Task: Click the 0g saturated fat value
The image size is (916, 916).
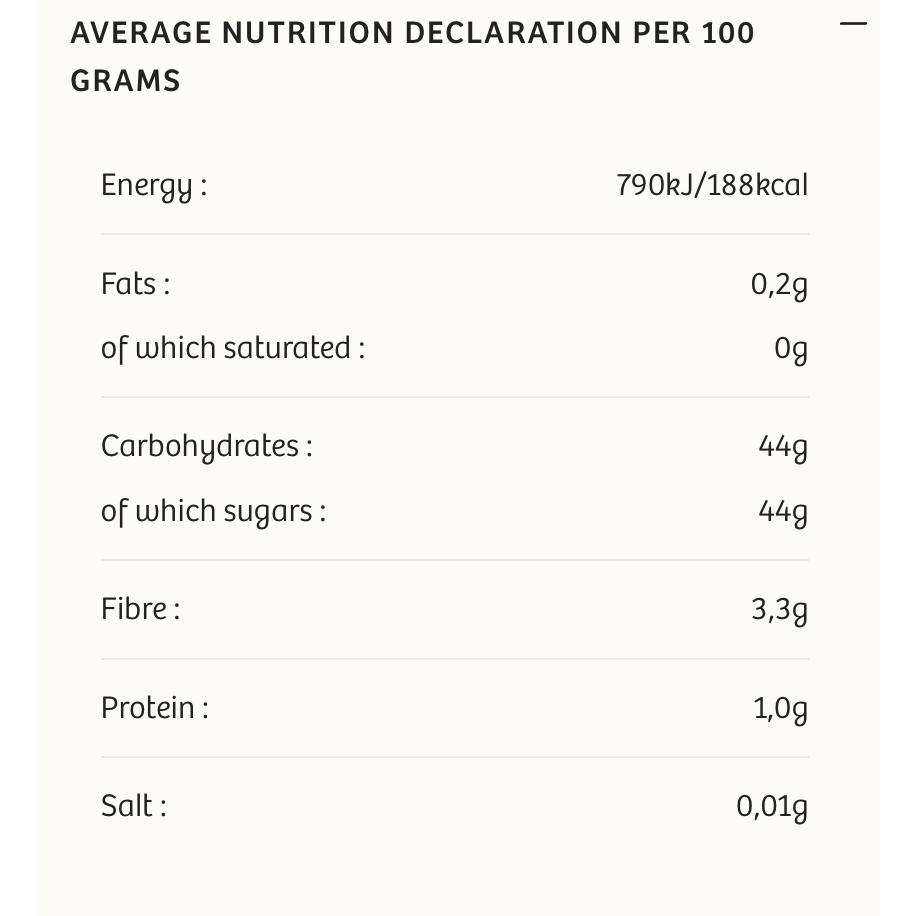Action: tap(790, 349)
